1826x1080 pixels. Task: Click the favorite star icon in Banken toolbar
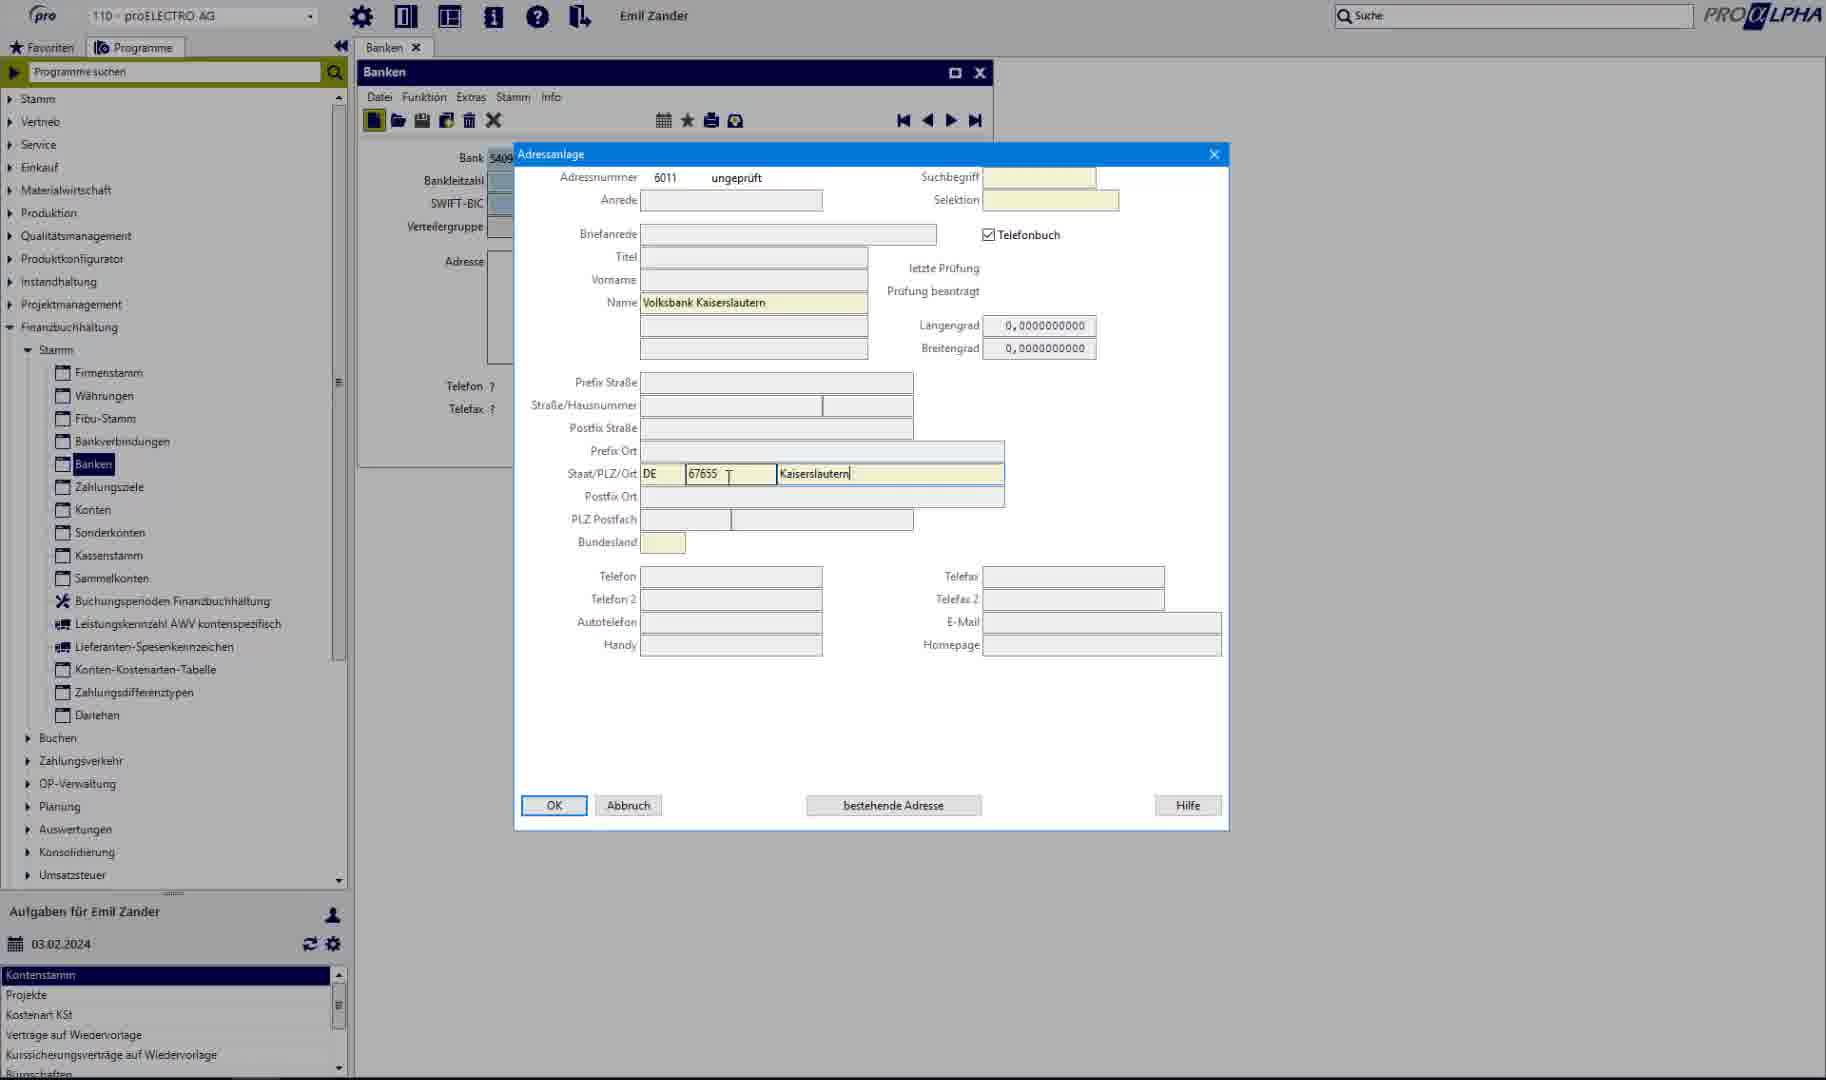click(687, 120)
